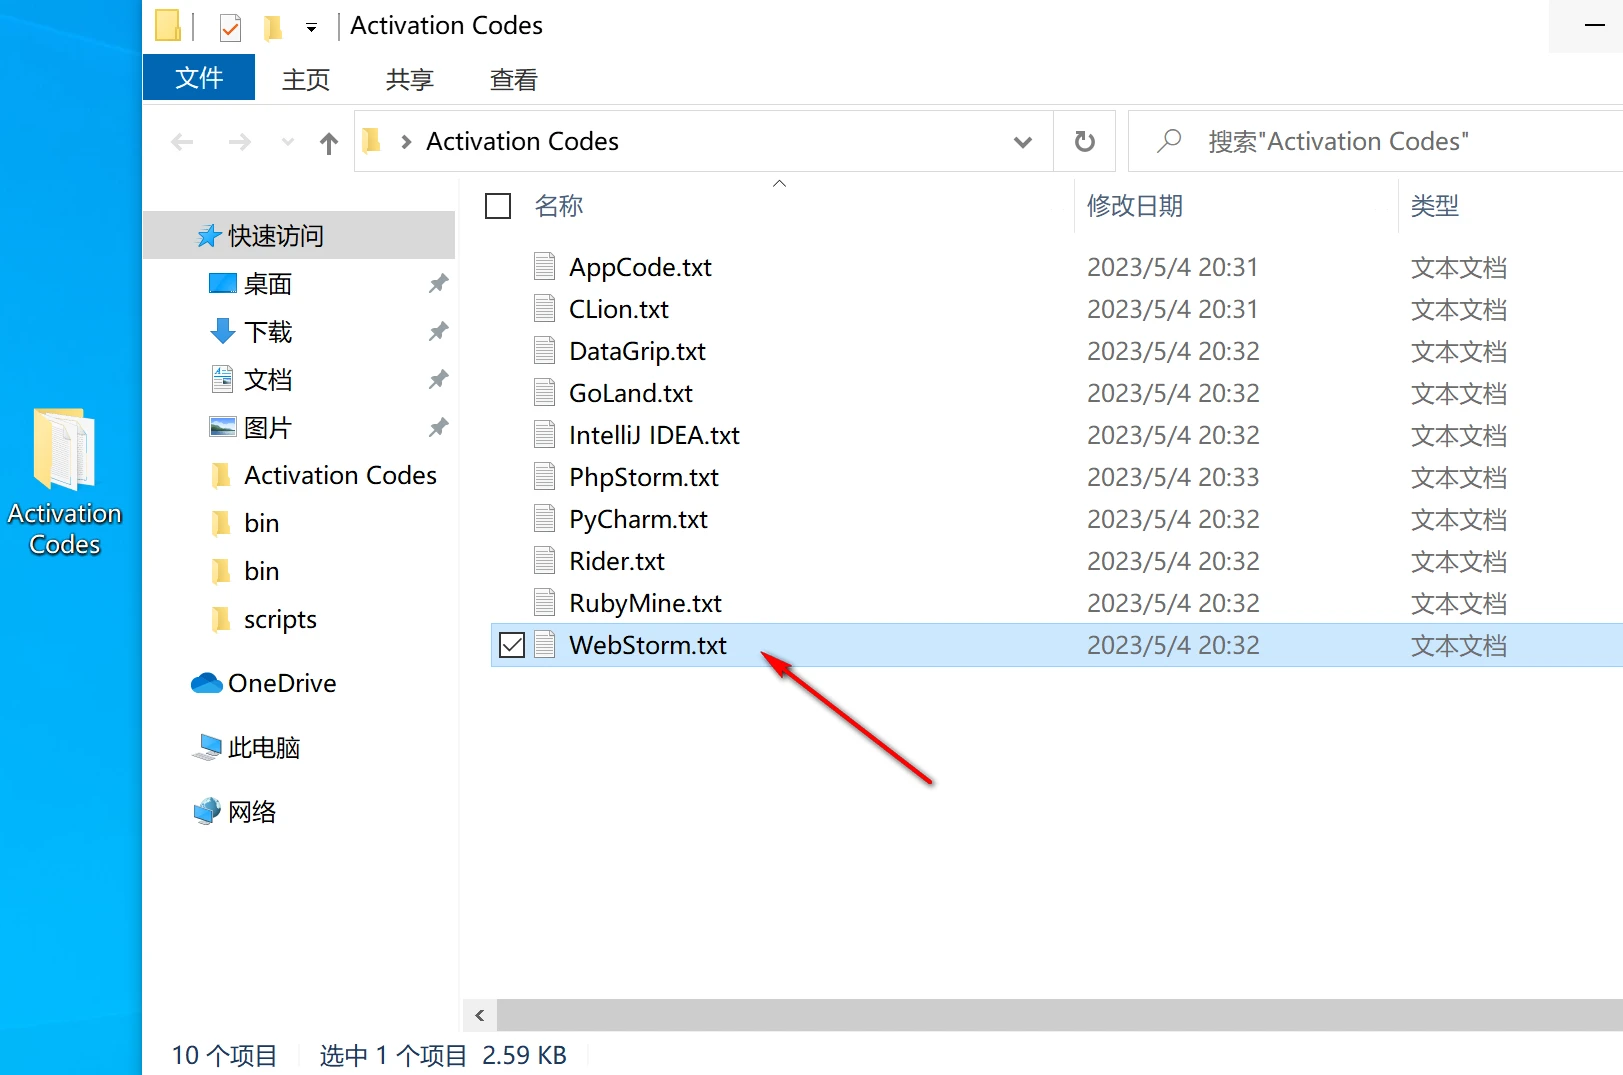
Task: Select the CLion.txt file
Action: coord(619,309)
